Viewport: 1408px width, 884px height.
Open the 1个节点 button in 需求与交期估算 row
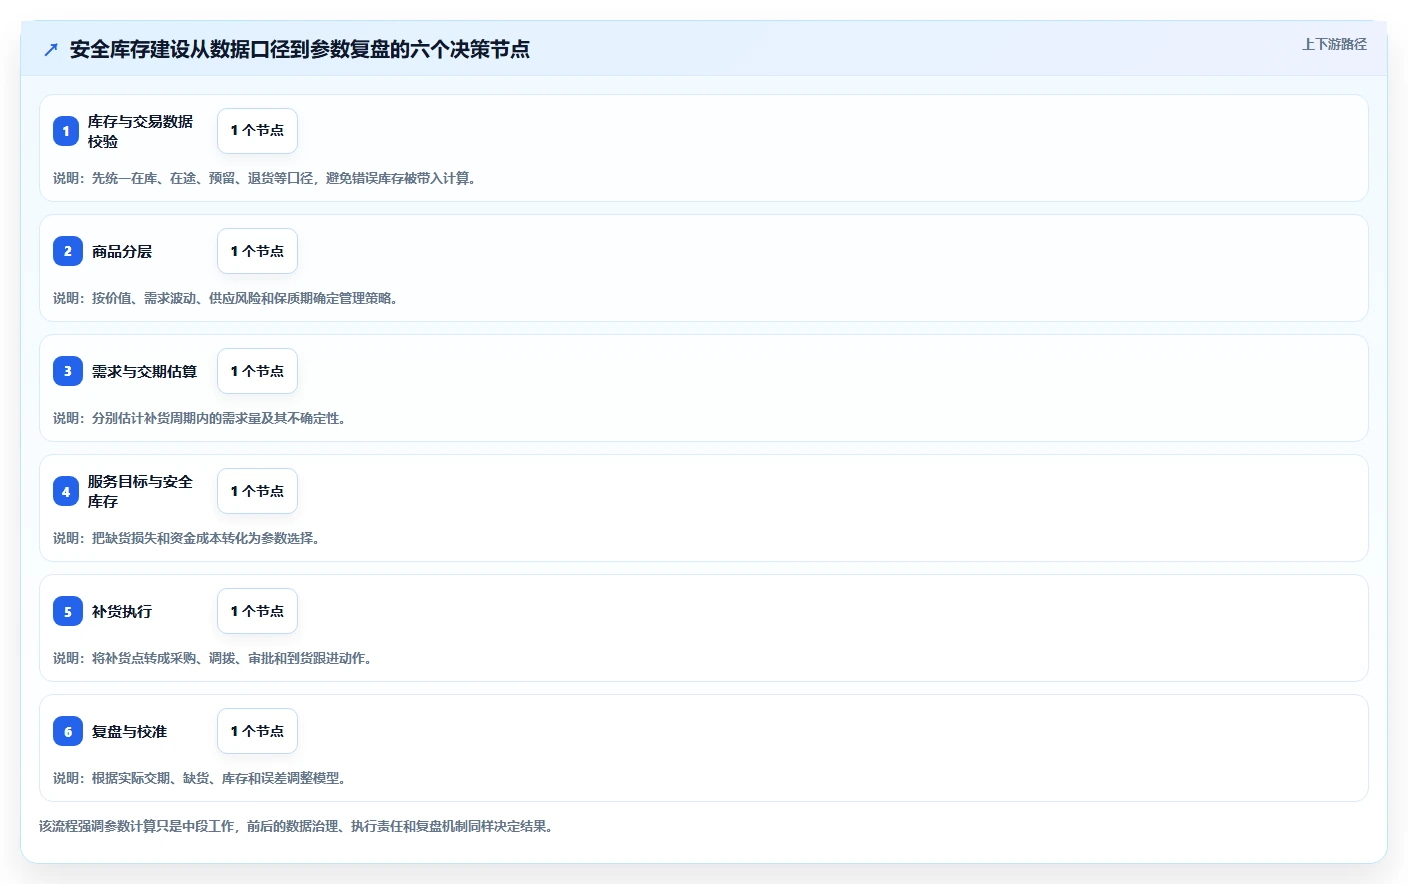tap(257, 371)
